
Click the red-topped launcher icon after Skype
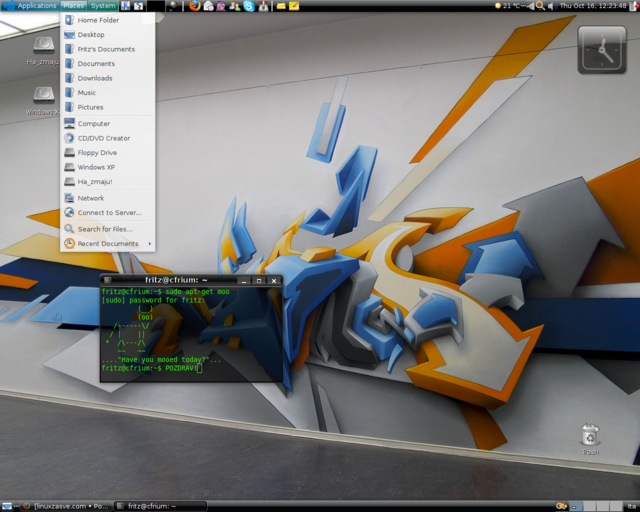point(264,6)
